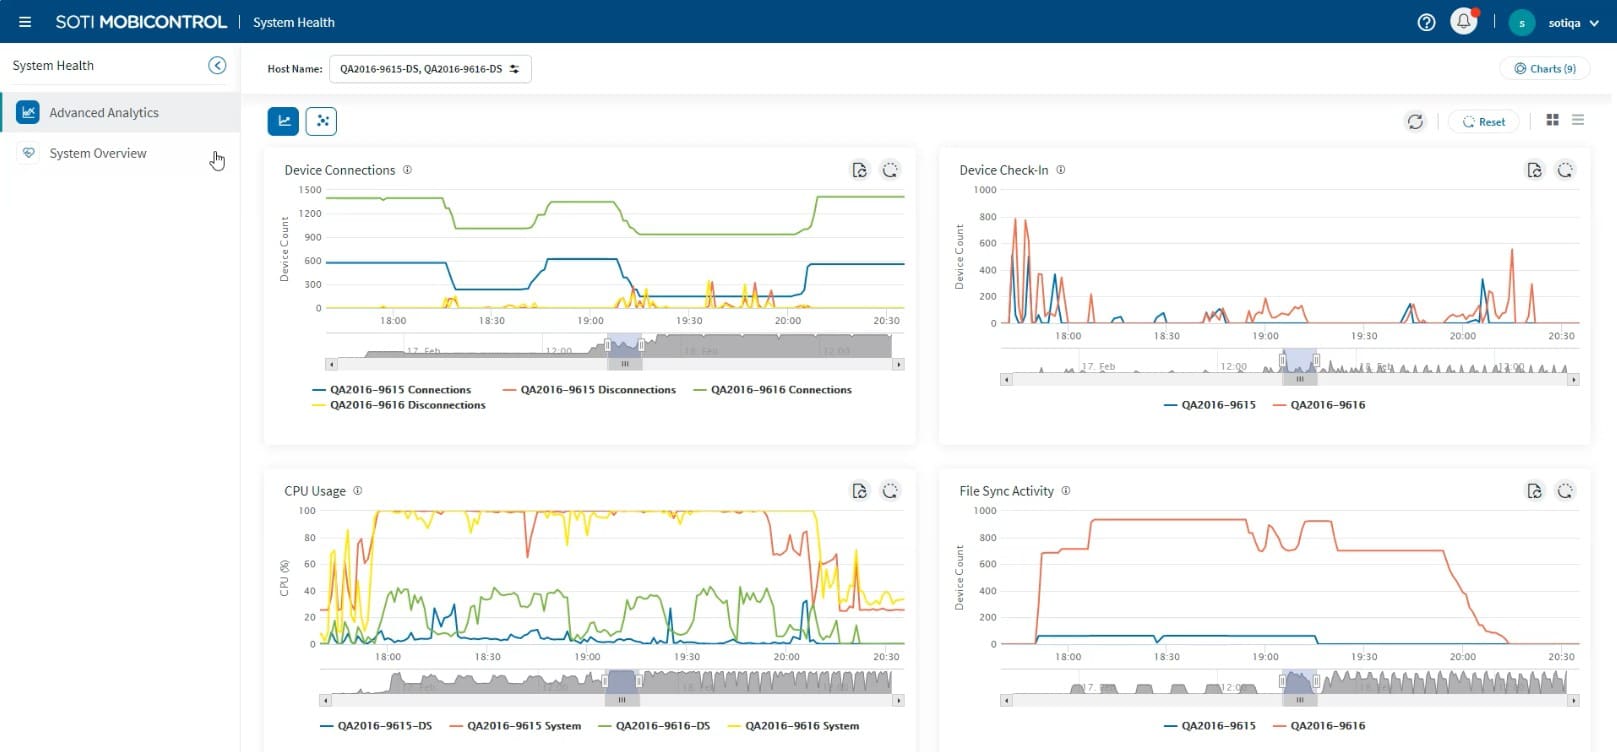The image size is (1617, 752).
Task: Open System Overview in sidebar
Action: click(120, 153)
